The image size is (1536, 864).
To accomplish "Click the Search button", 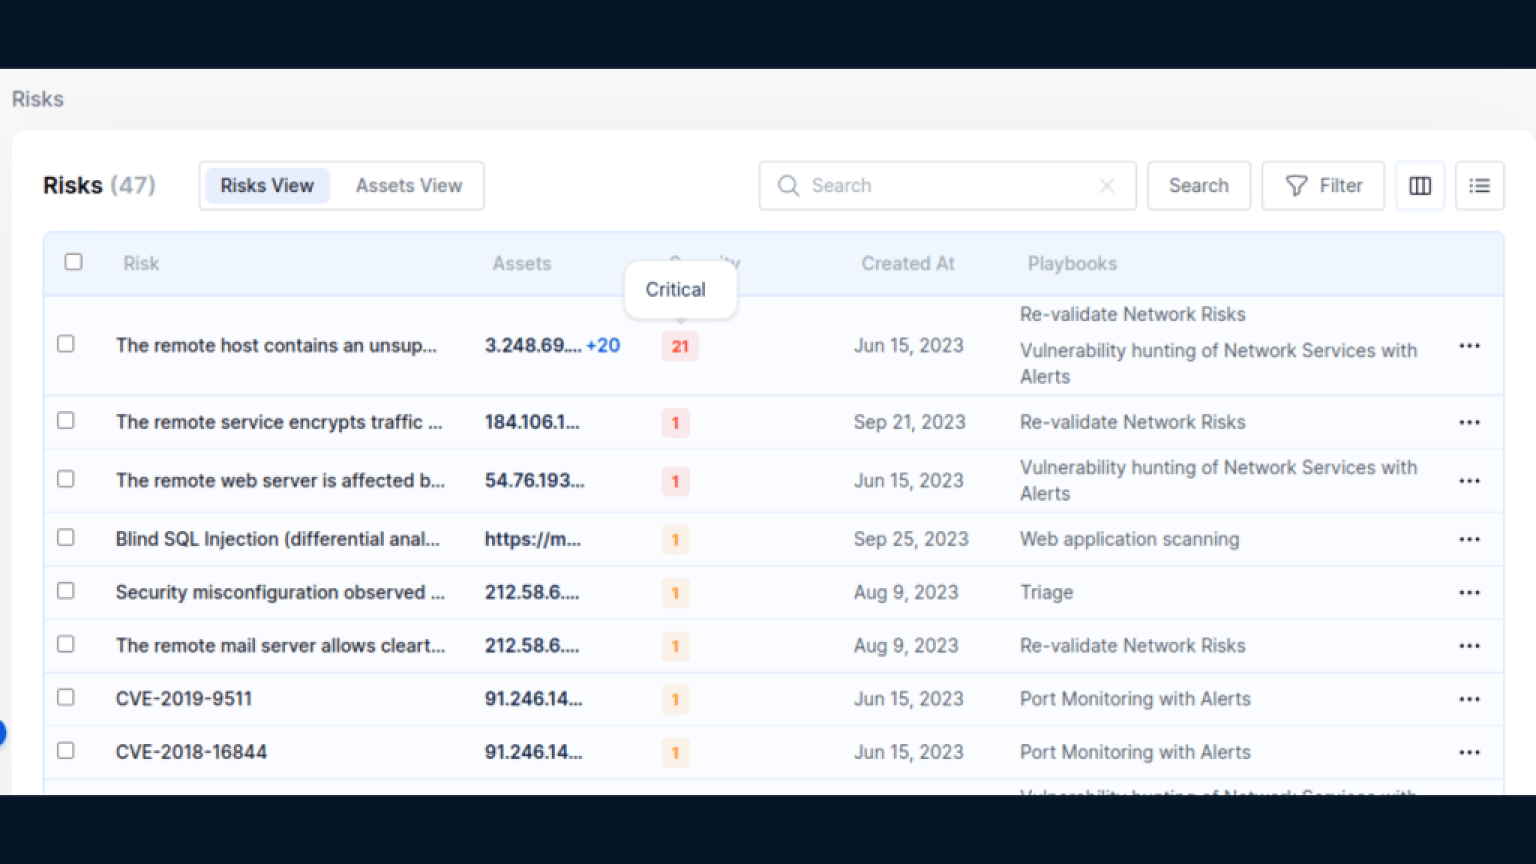I will click(1199, 186).
